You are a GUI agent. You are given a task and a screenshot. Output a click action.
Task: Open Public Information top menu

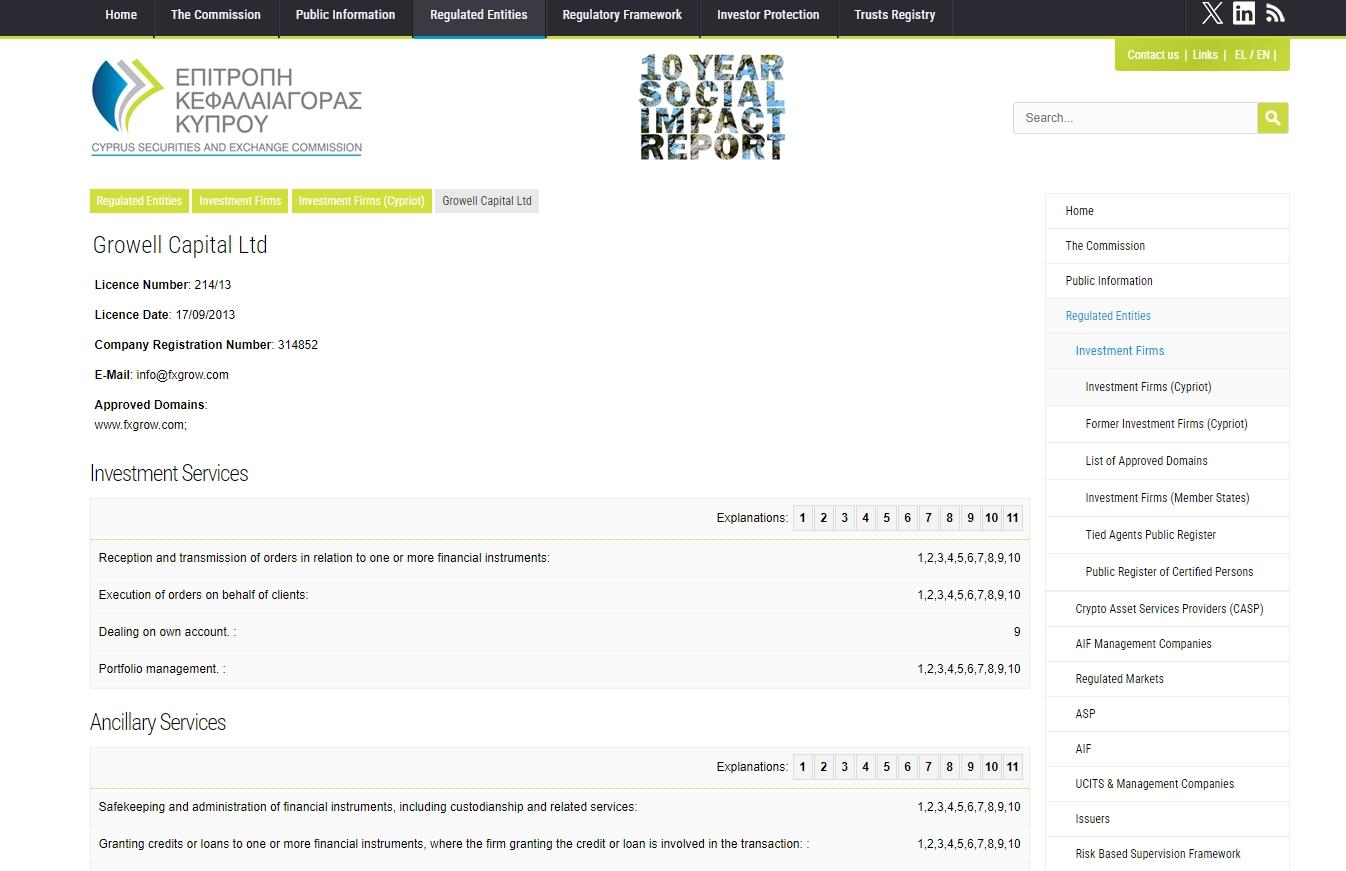coord(345,15)
